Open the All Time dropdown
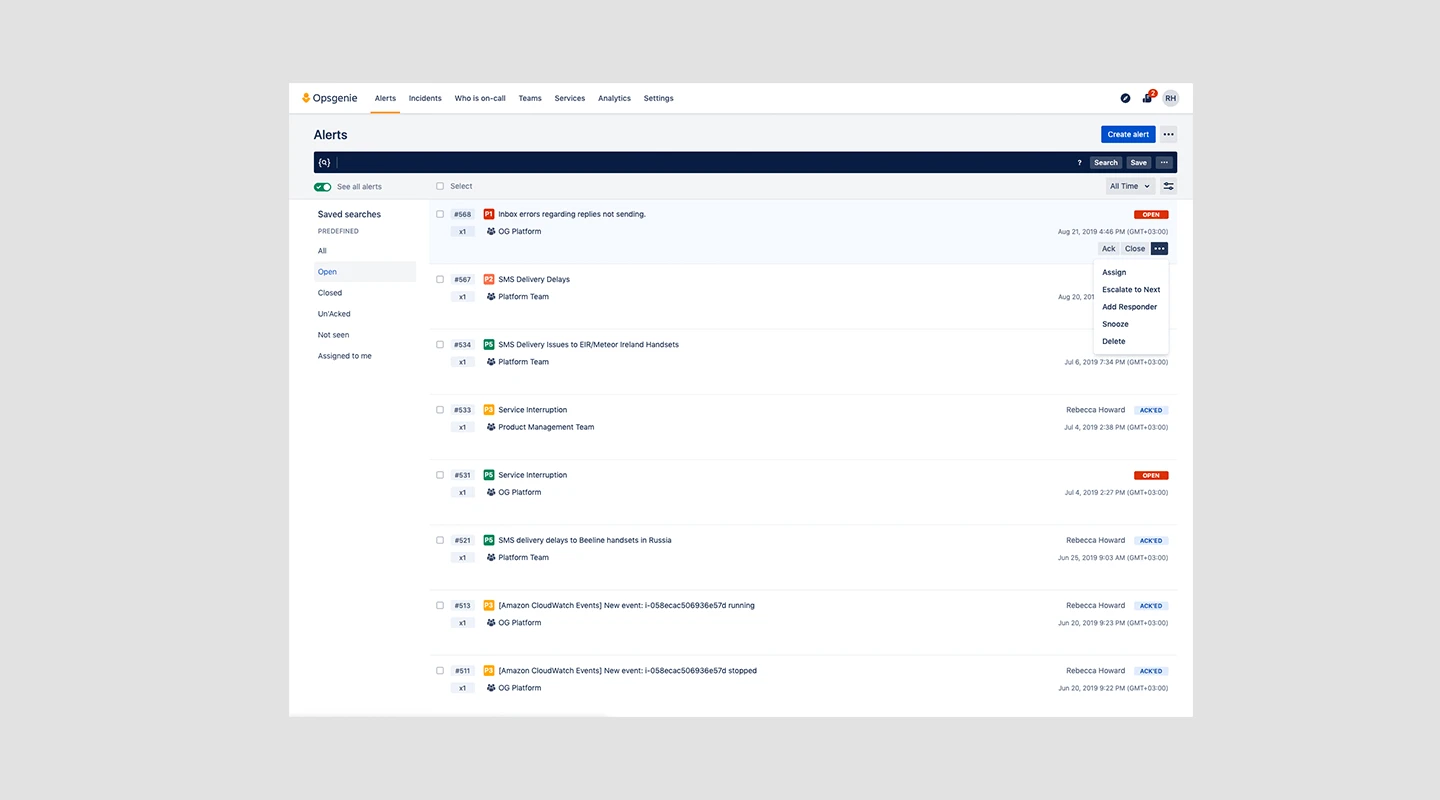1440x800 pixels. [x=1130, y=186]
